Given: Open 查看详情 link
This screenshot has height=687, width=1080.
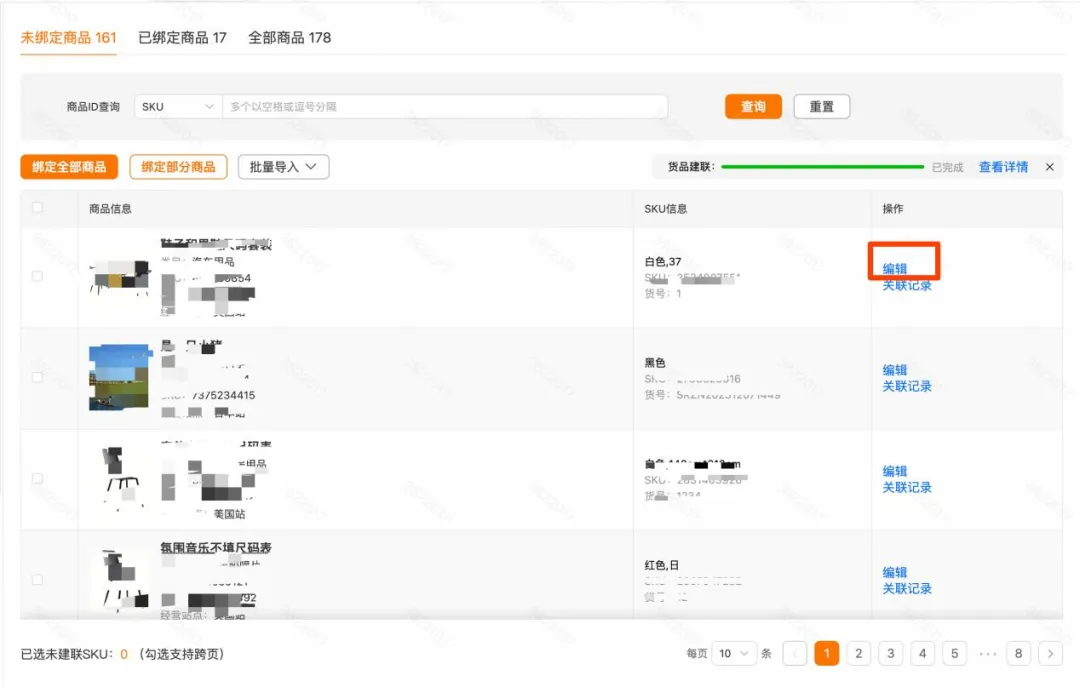Looking at the screenshot, I should coord(1003,167).
